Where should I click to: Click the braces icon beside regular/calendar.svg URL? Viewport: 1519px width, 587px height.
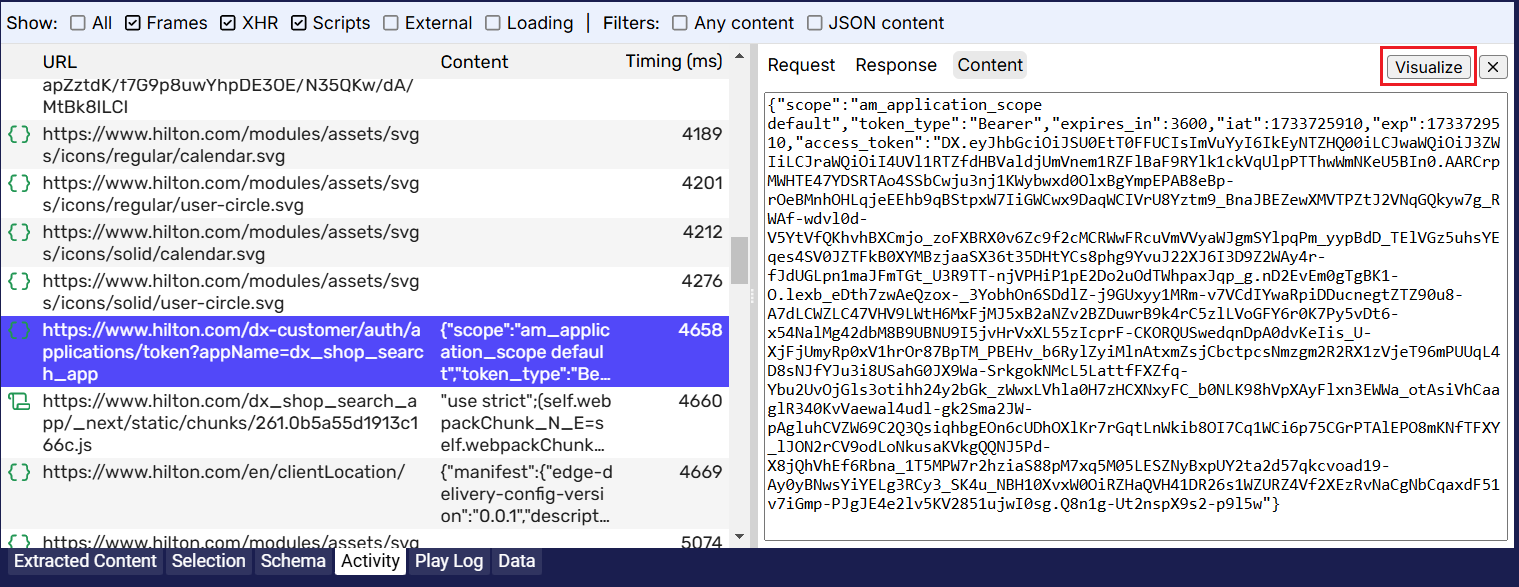19,134
